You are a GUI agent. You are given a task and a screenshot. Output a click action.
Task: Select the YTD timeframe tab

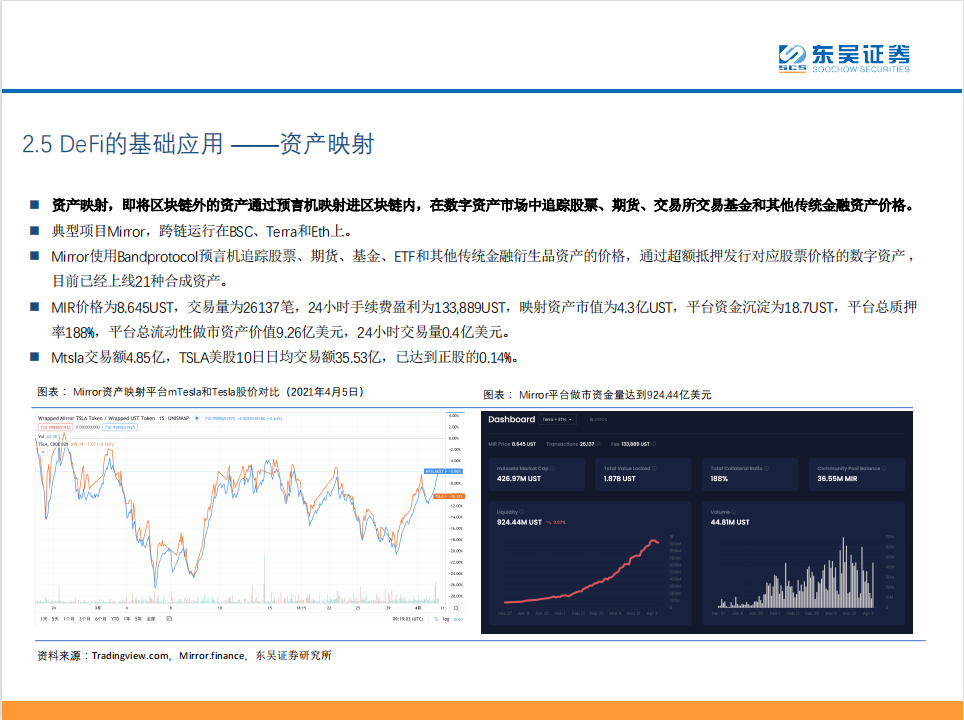[114, 619]
